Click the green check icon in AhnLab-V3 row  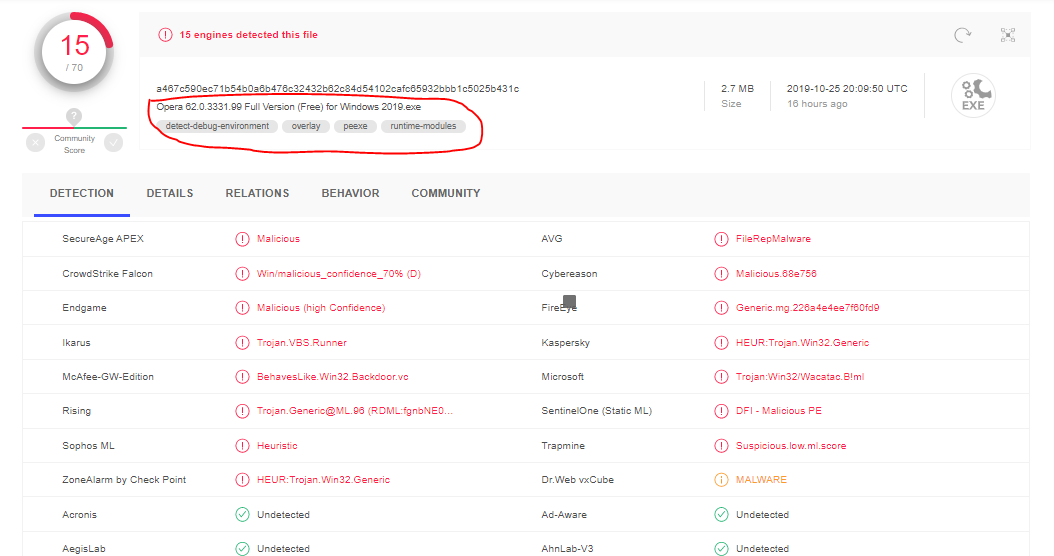coord(721,549)
